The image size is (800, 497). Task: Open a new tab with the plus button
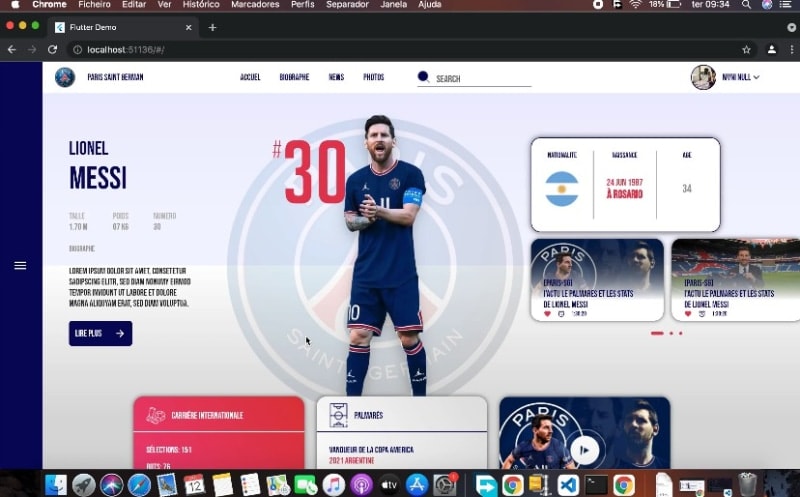pyautogui.click(x=212, y=28)
